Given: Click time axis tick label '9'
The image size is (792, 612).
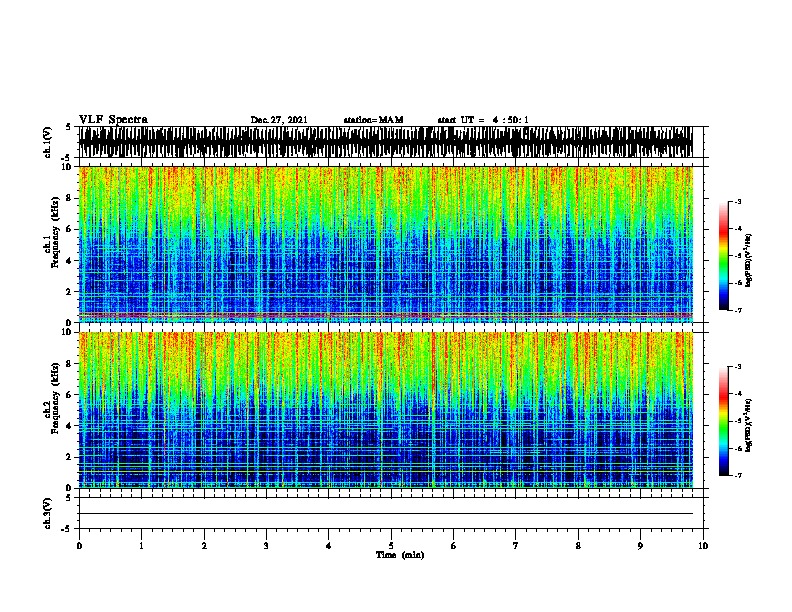Looking at the screenshot, I should pyautogui.click(x=640, y=546).
